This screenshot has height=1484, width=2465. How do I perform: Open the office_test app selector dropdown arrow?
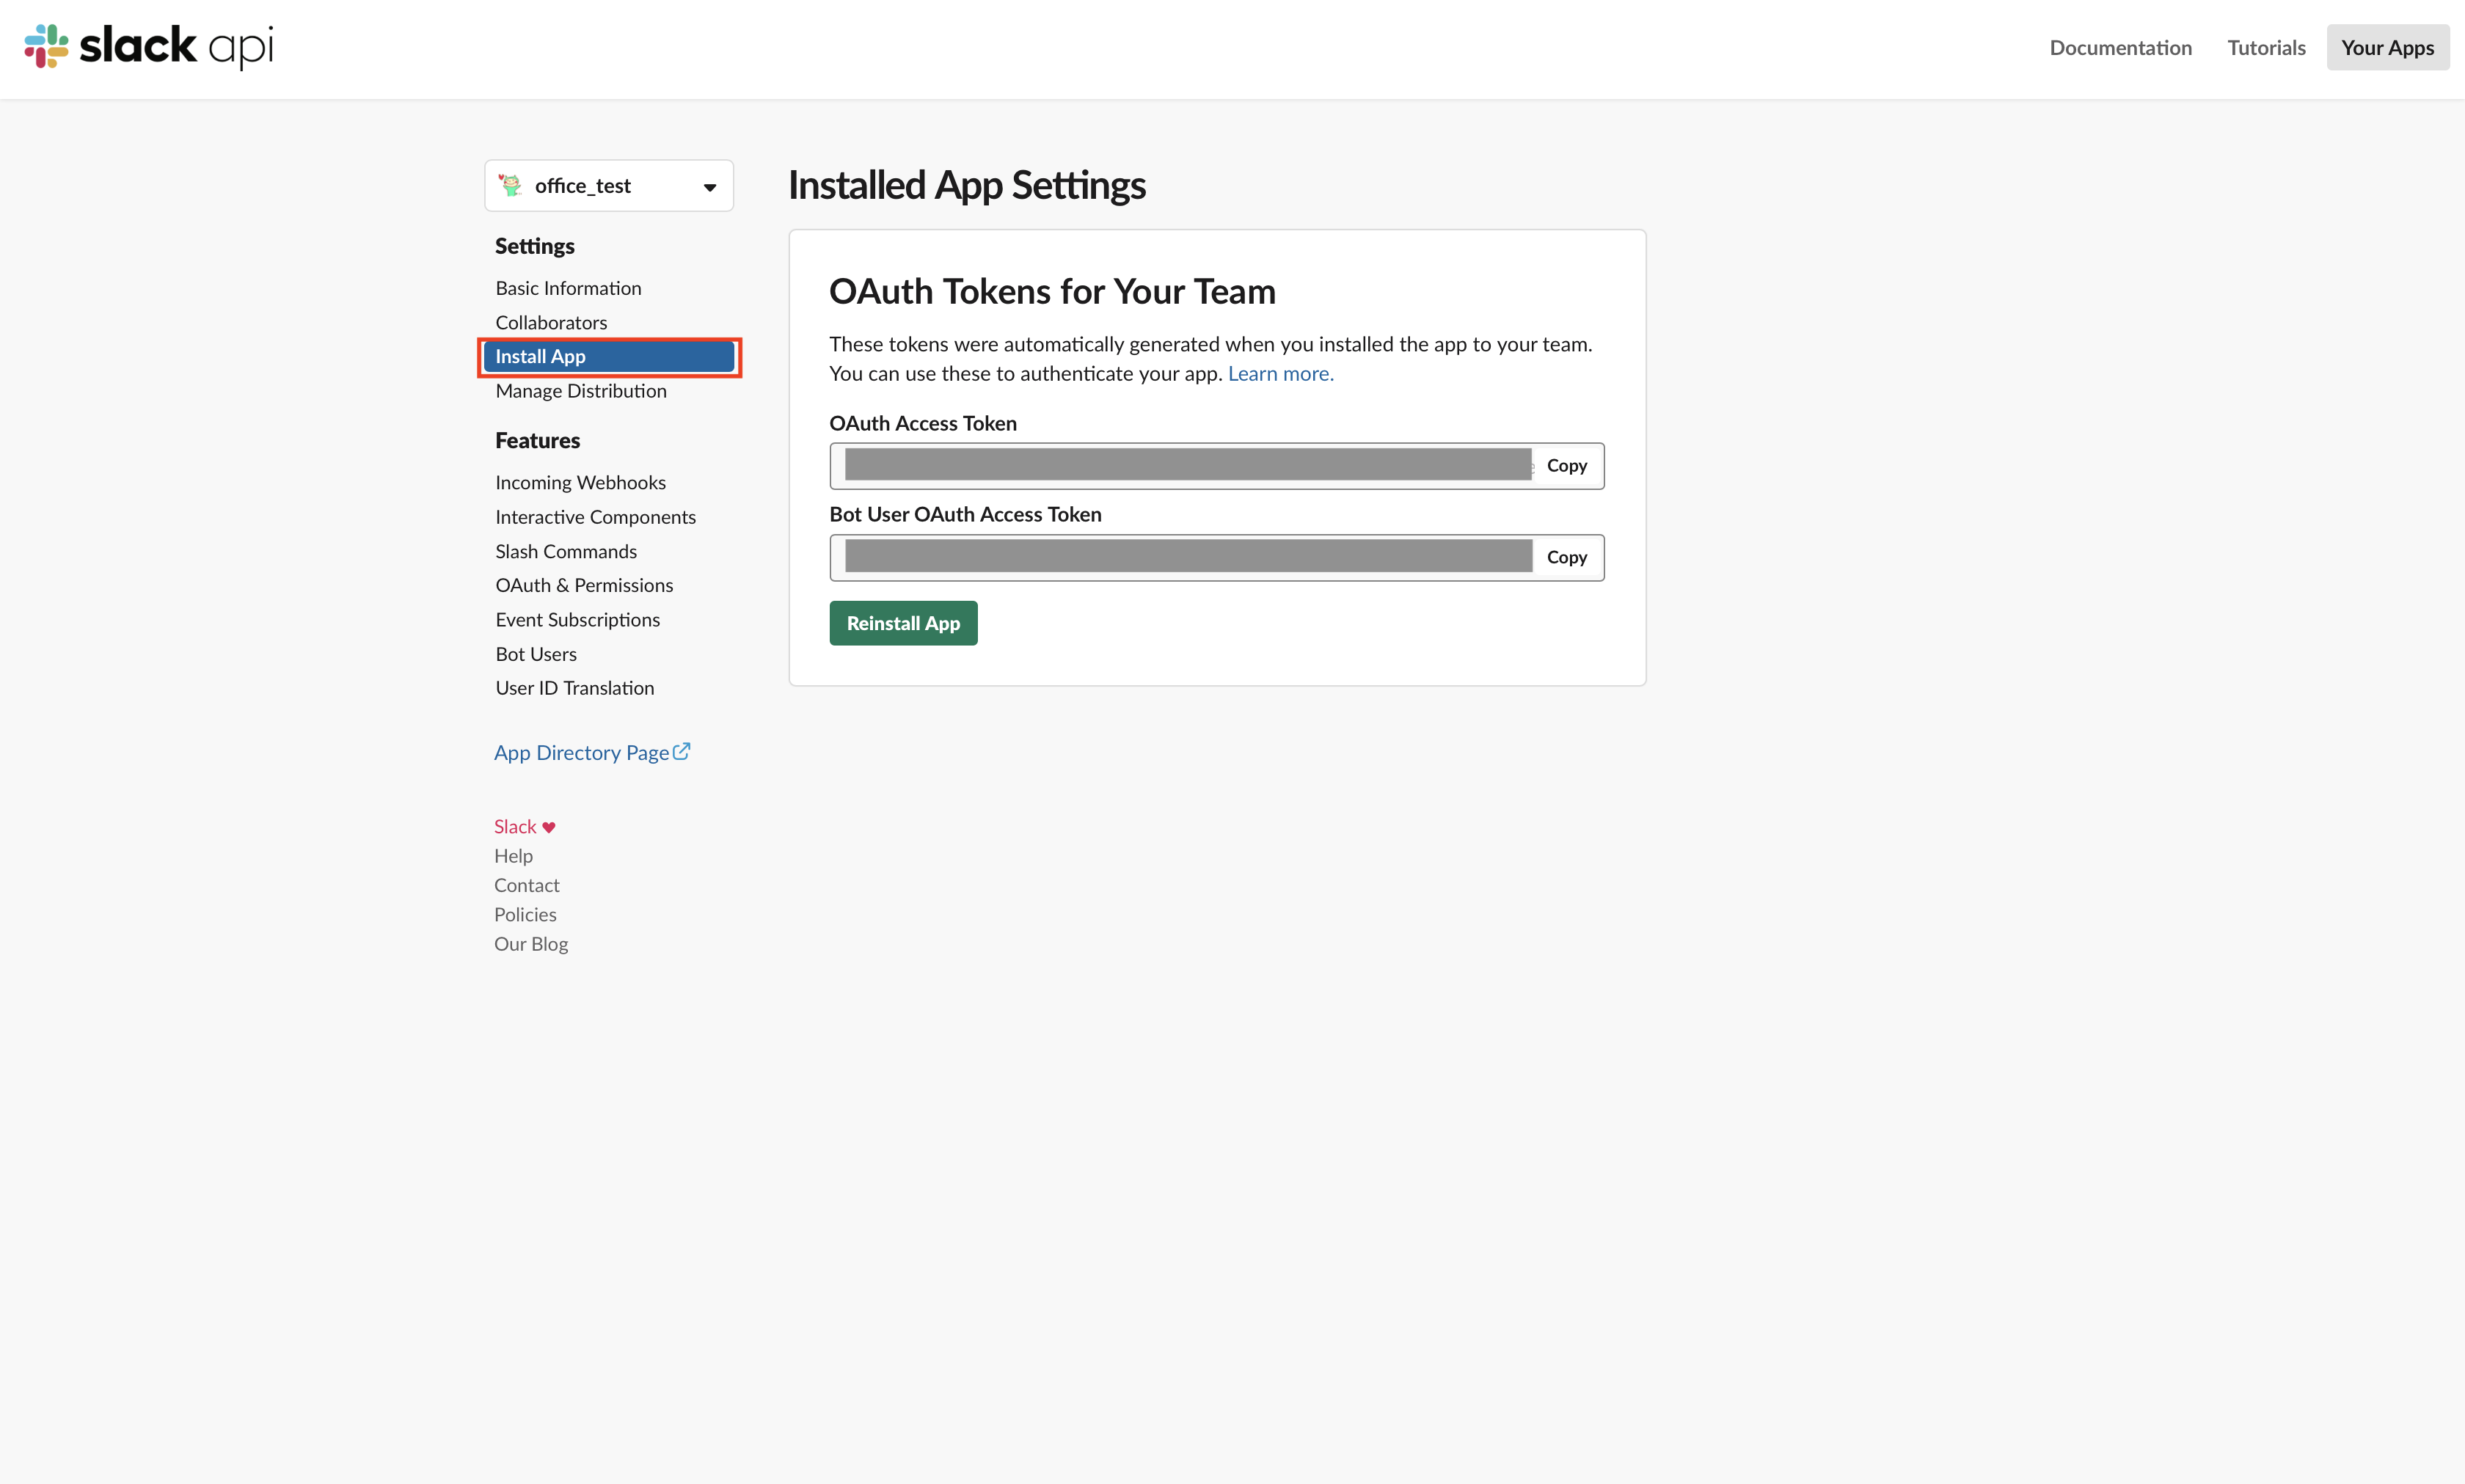pos(709,187)
